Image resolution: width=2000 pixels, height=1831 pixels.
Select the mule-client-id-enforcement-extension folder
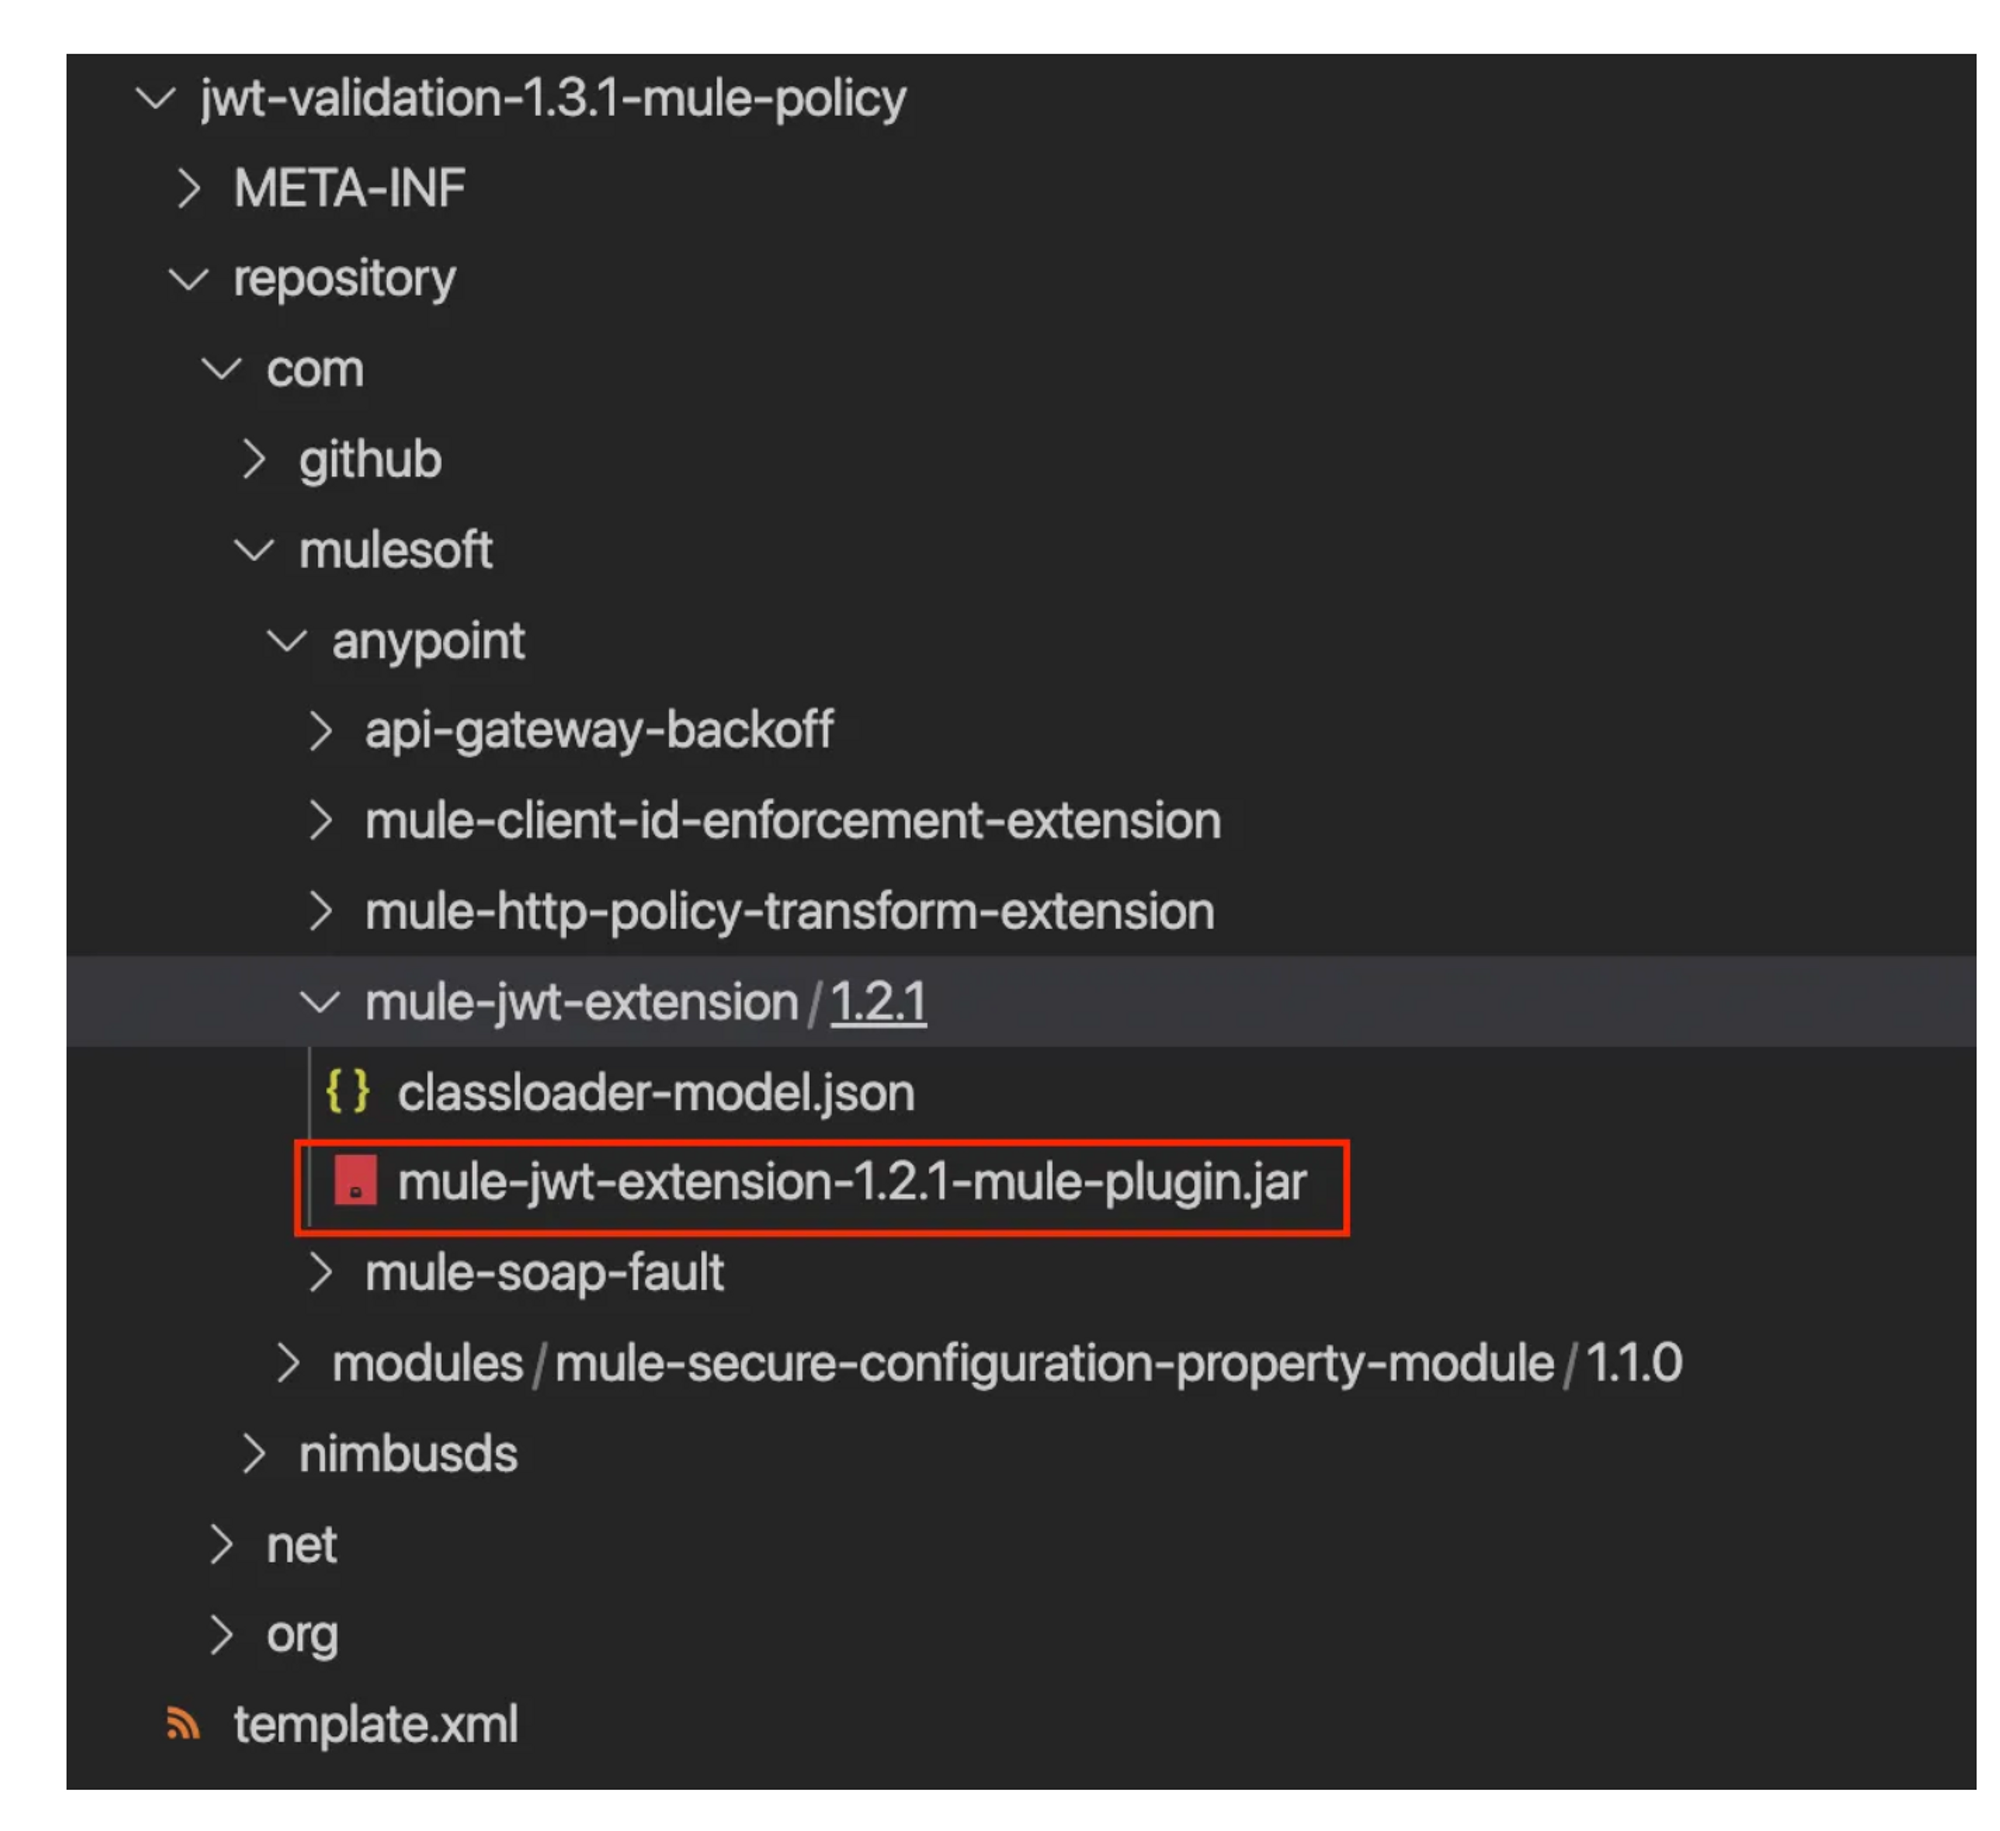tap(792, 820)
